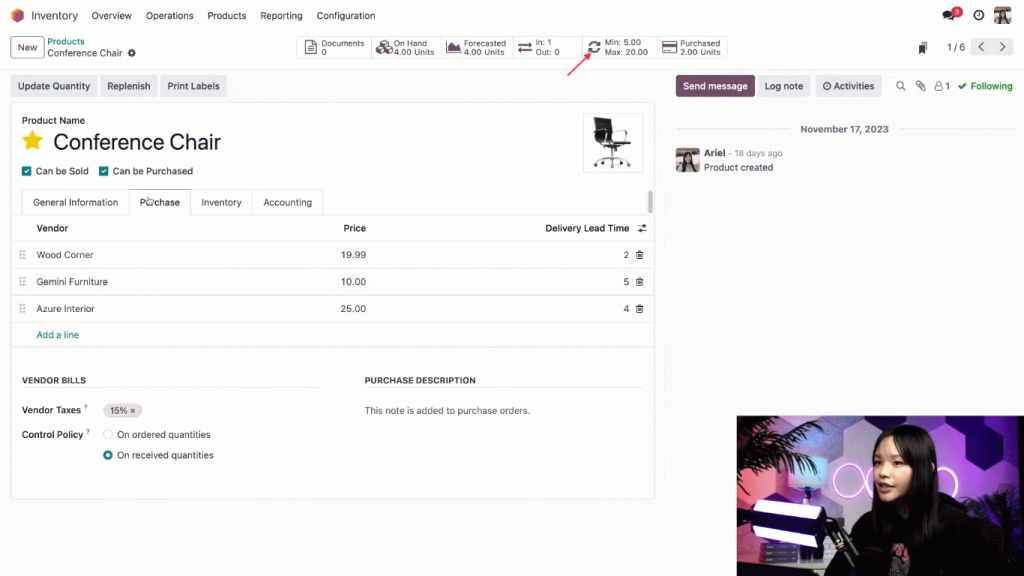The width and height of the screenshot is (1024, 576).
Task: Click the search icon in chatter
Action: (901, 86)
